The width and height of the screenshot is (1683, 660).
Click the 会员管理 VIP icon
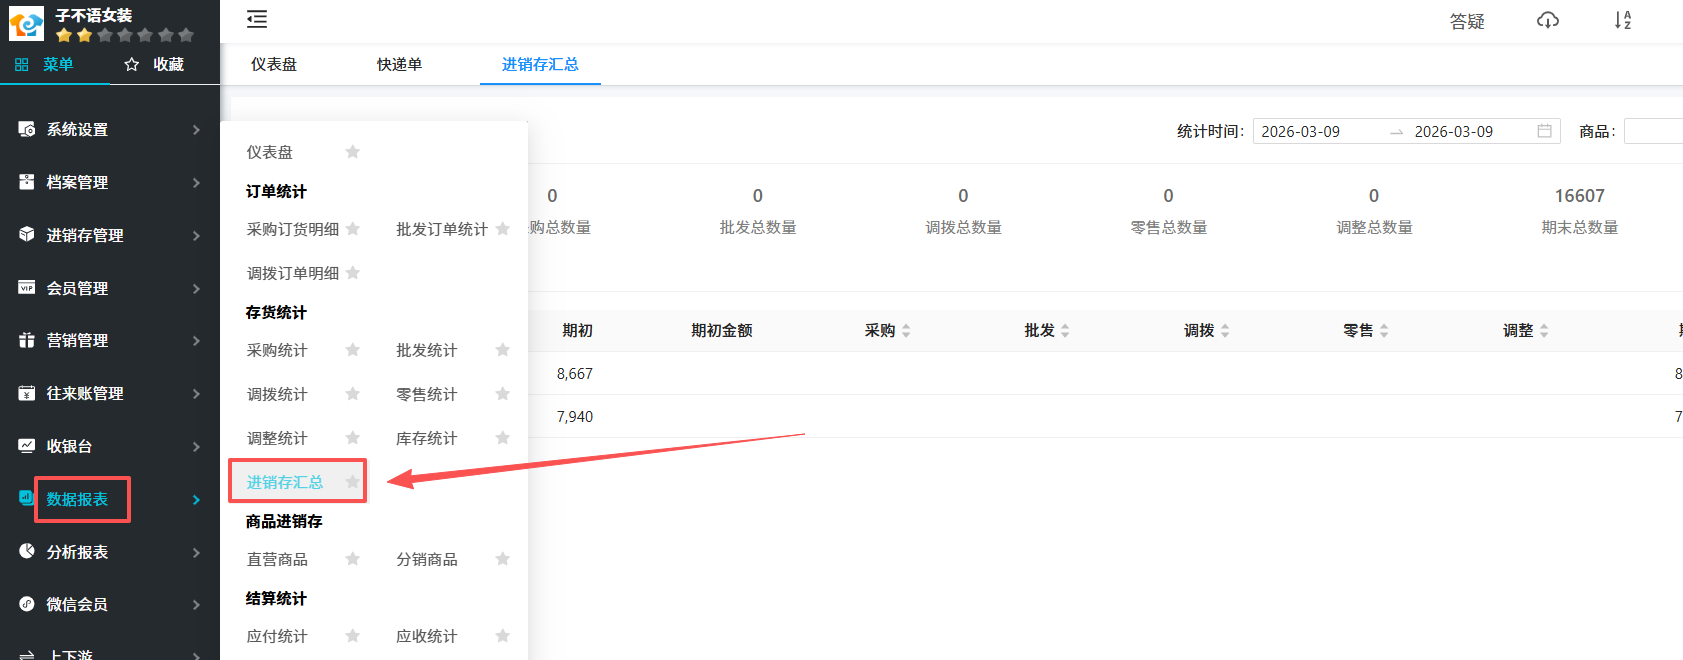pyautogui.click(x=27, y=287)
